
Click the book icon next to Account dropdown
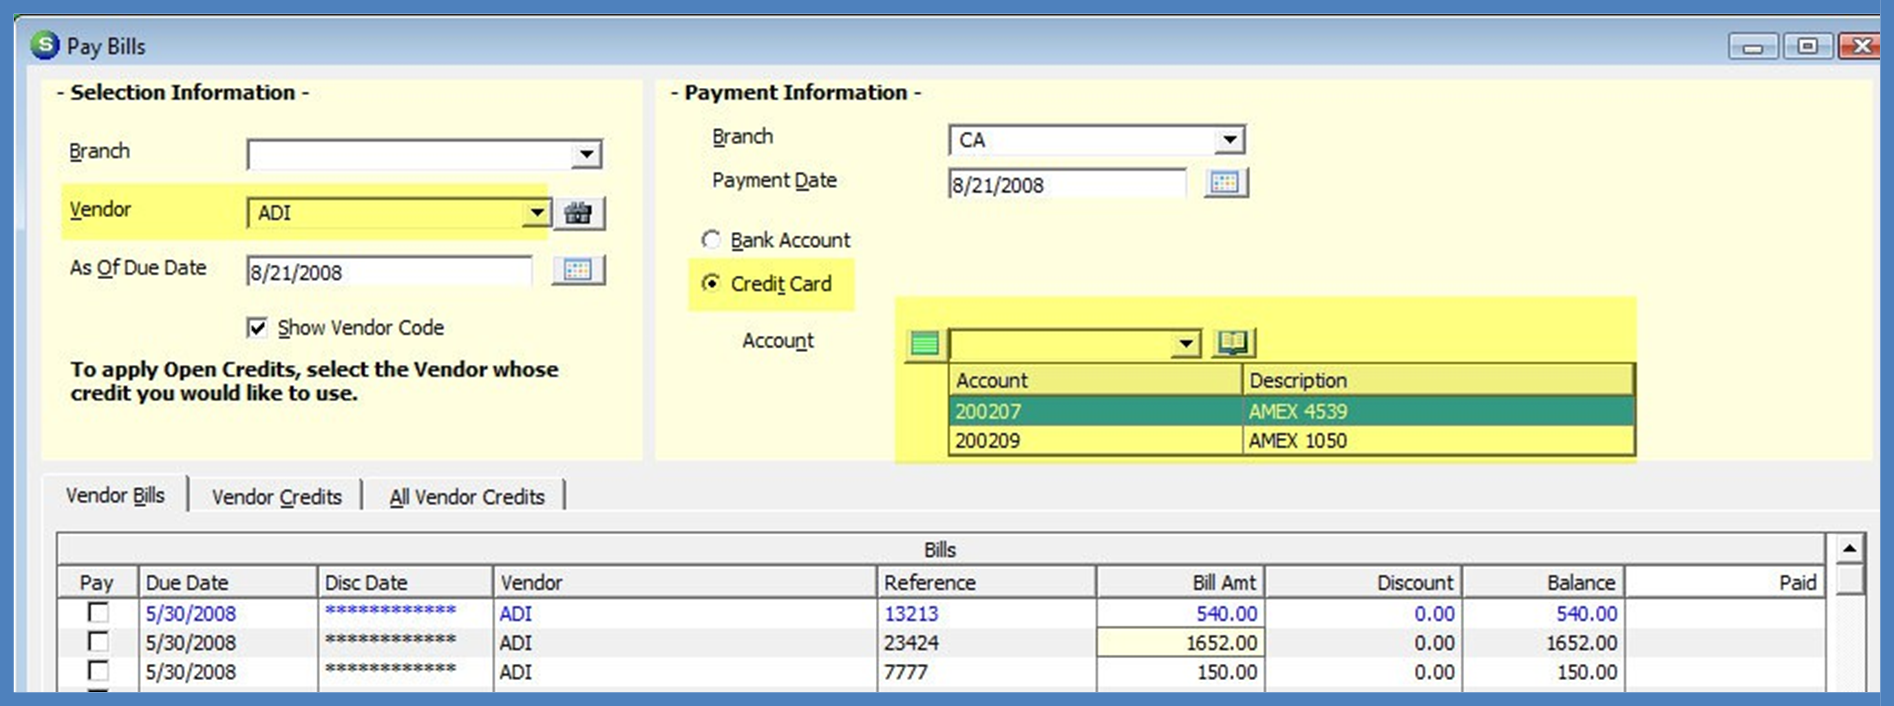tap(1233, 343)
